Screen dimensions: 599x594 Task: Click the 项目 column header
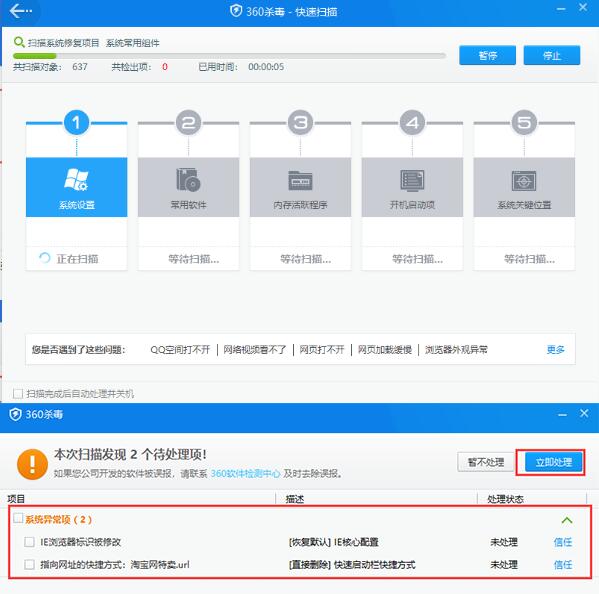[16, 499]
